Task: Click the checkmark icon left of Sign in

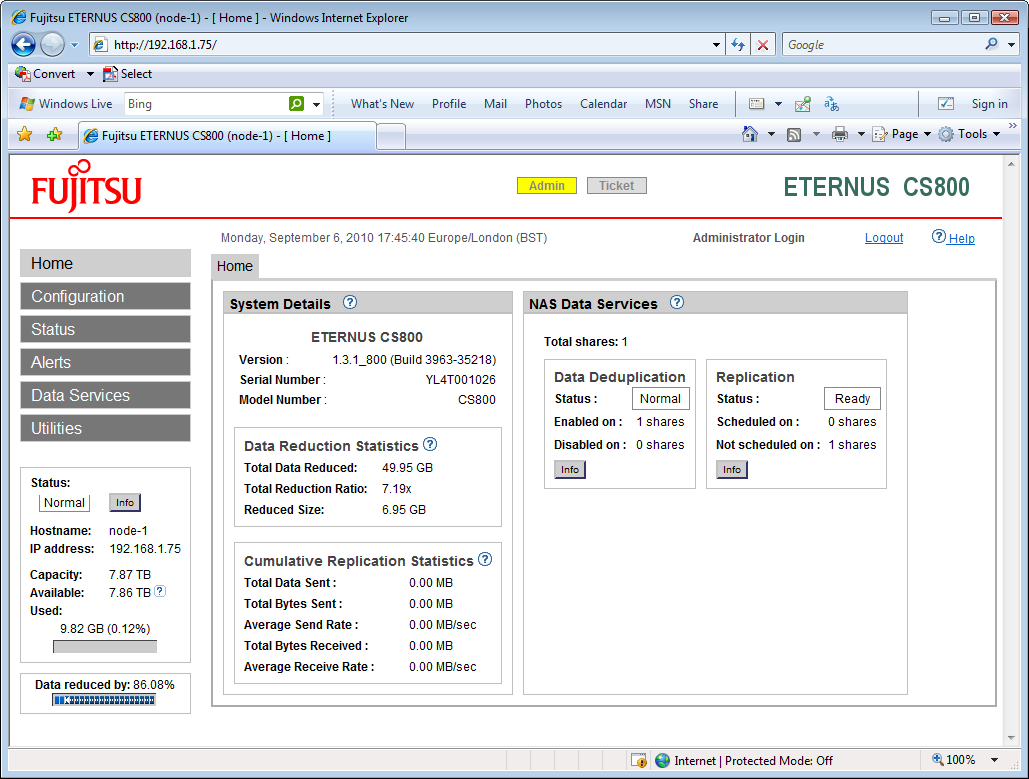Action: pyautogui.click(x=946, y=104)
